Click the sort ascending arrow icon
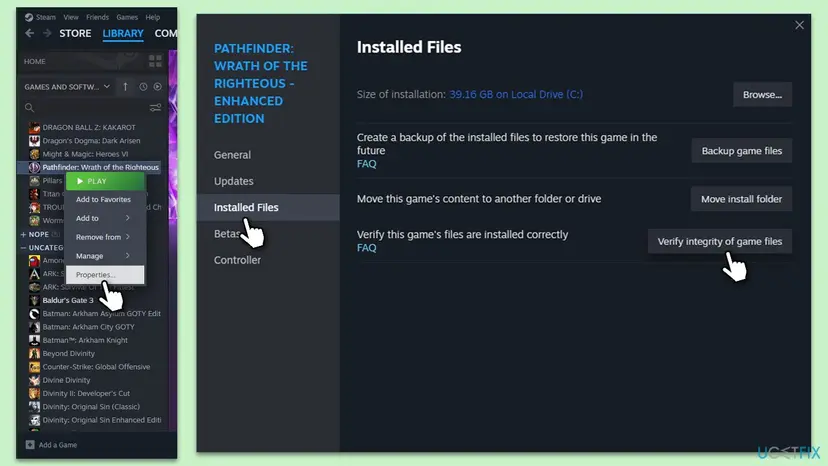The image size is (828, 466). pyautogui.click(x=125, y=87)
